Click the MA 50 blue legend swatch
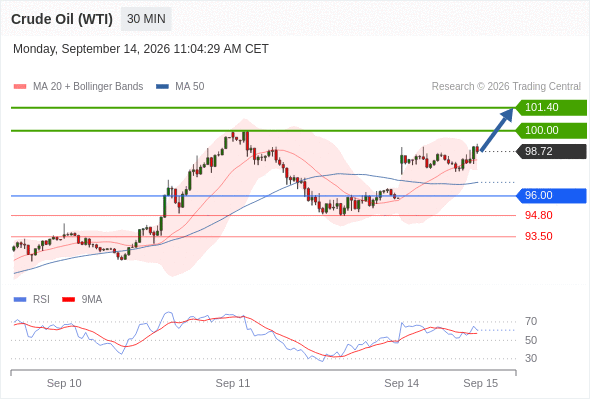The image size is (590, 400). (x=162, y=87)
